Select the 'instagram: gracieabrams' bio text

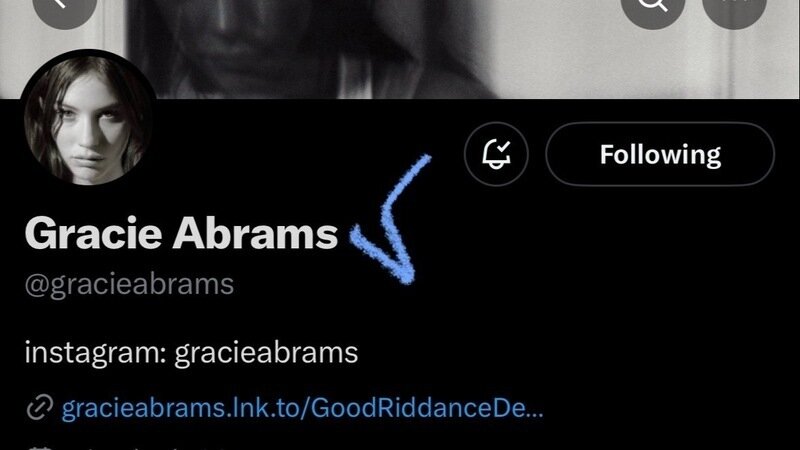(x=191, y=353)
